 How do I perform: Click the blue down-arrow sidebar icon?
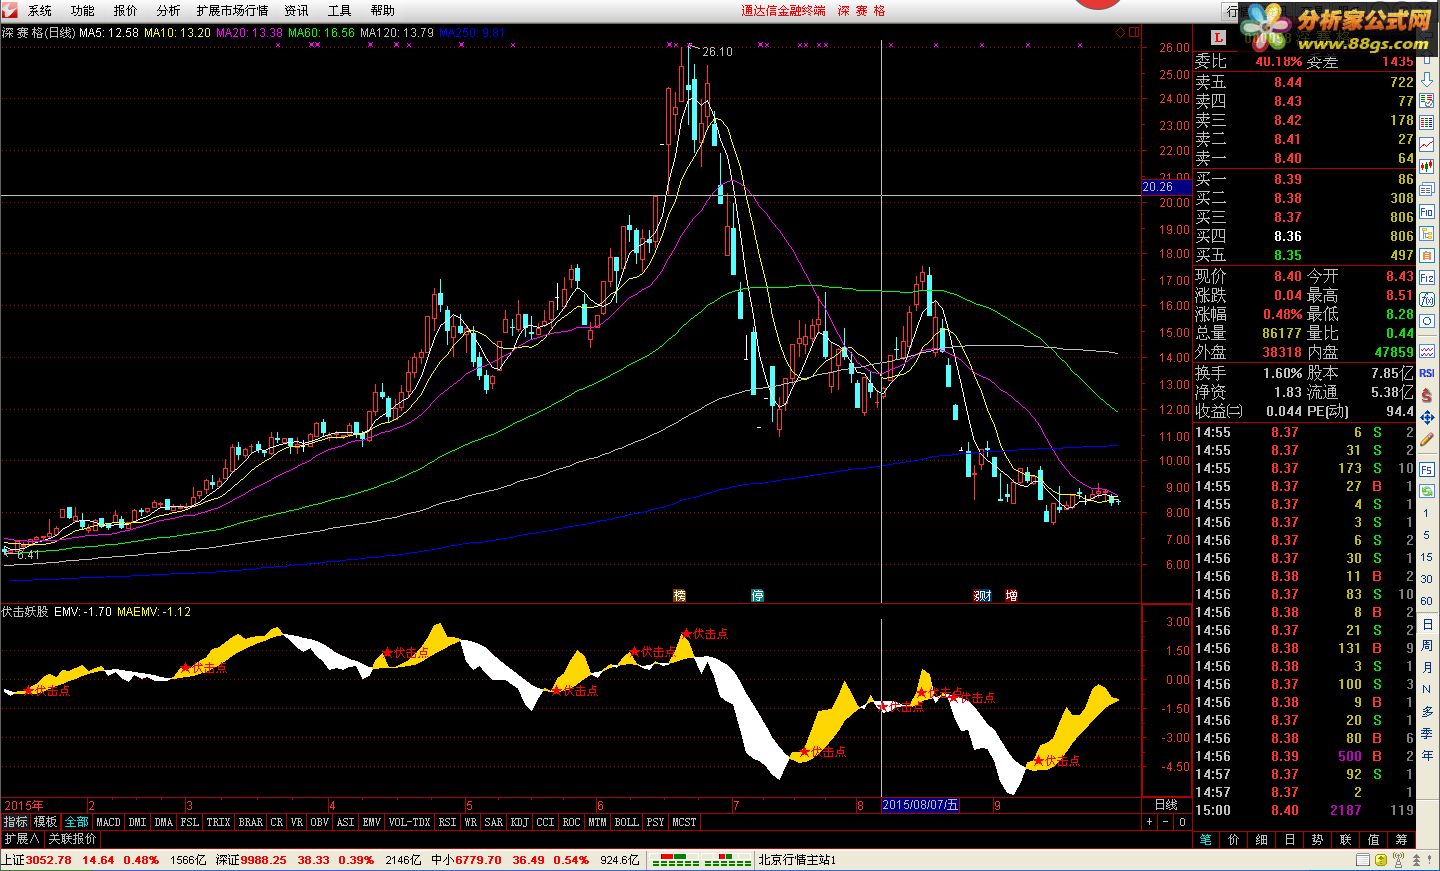1427,78
